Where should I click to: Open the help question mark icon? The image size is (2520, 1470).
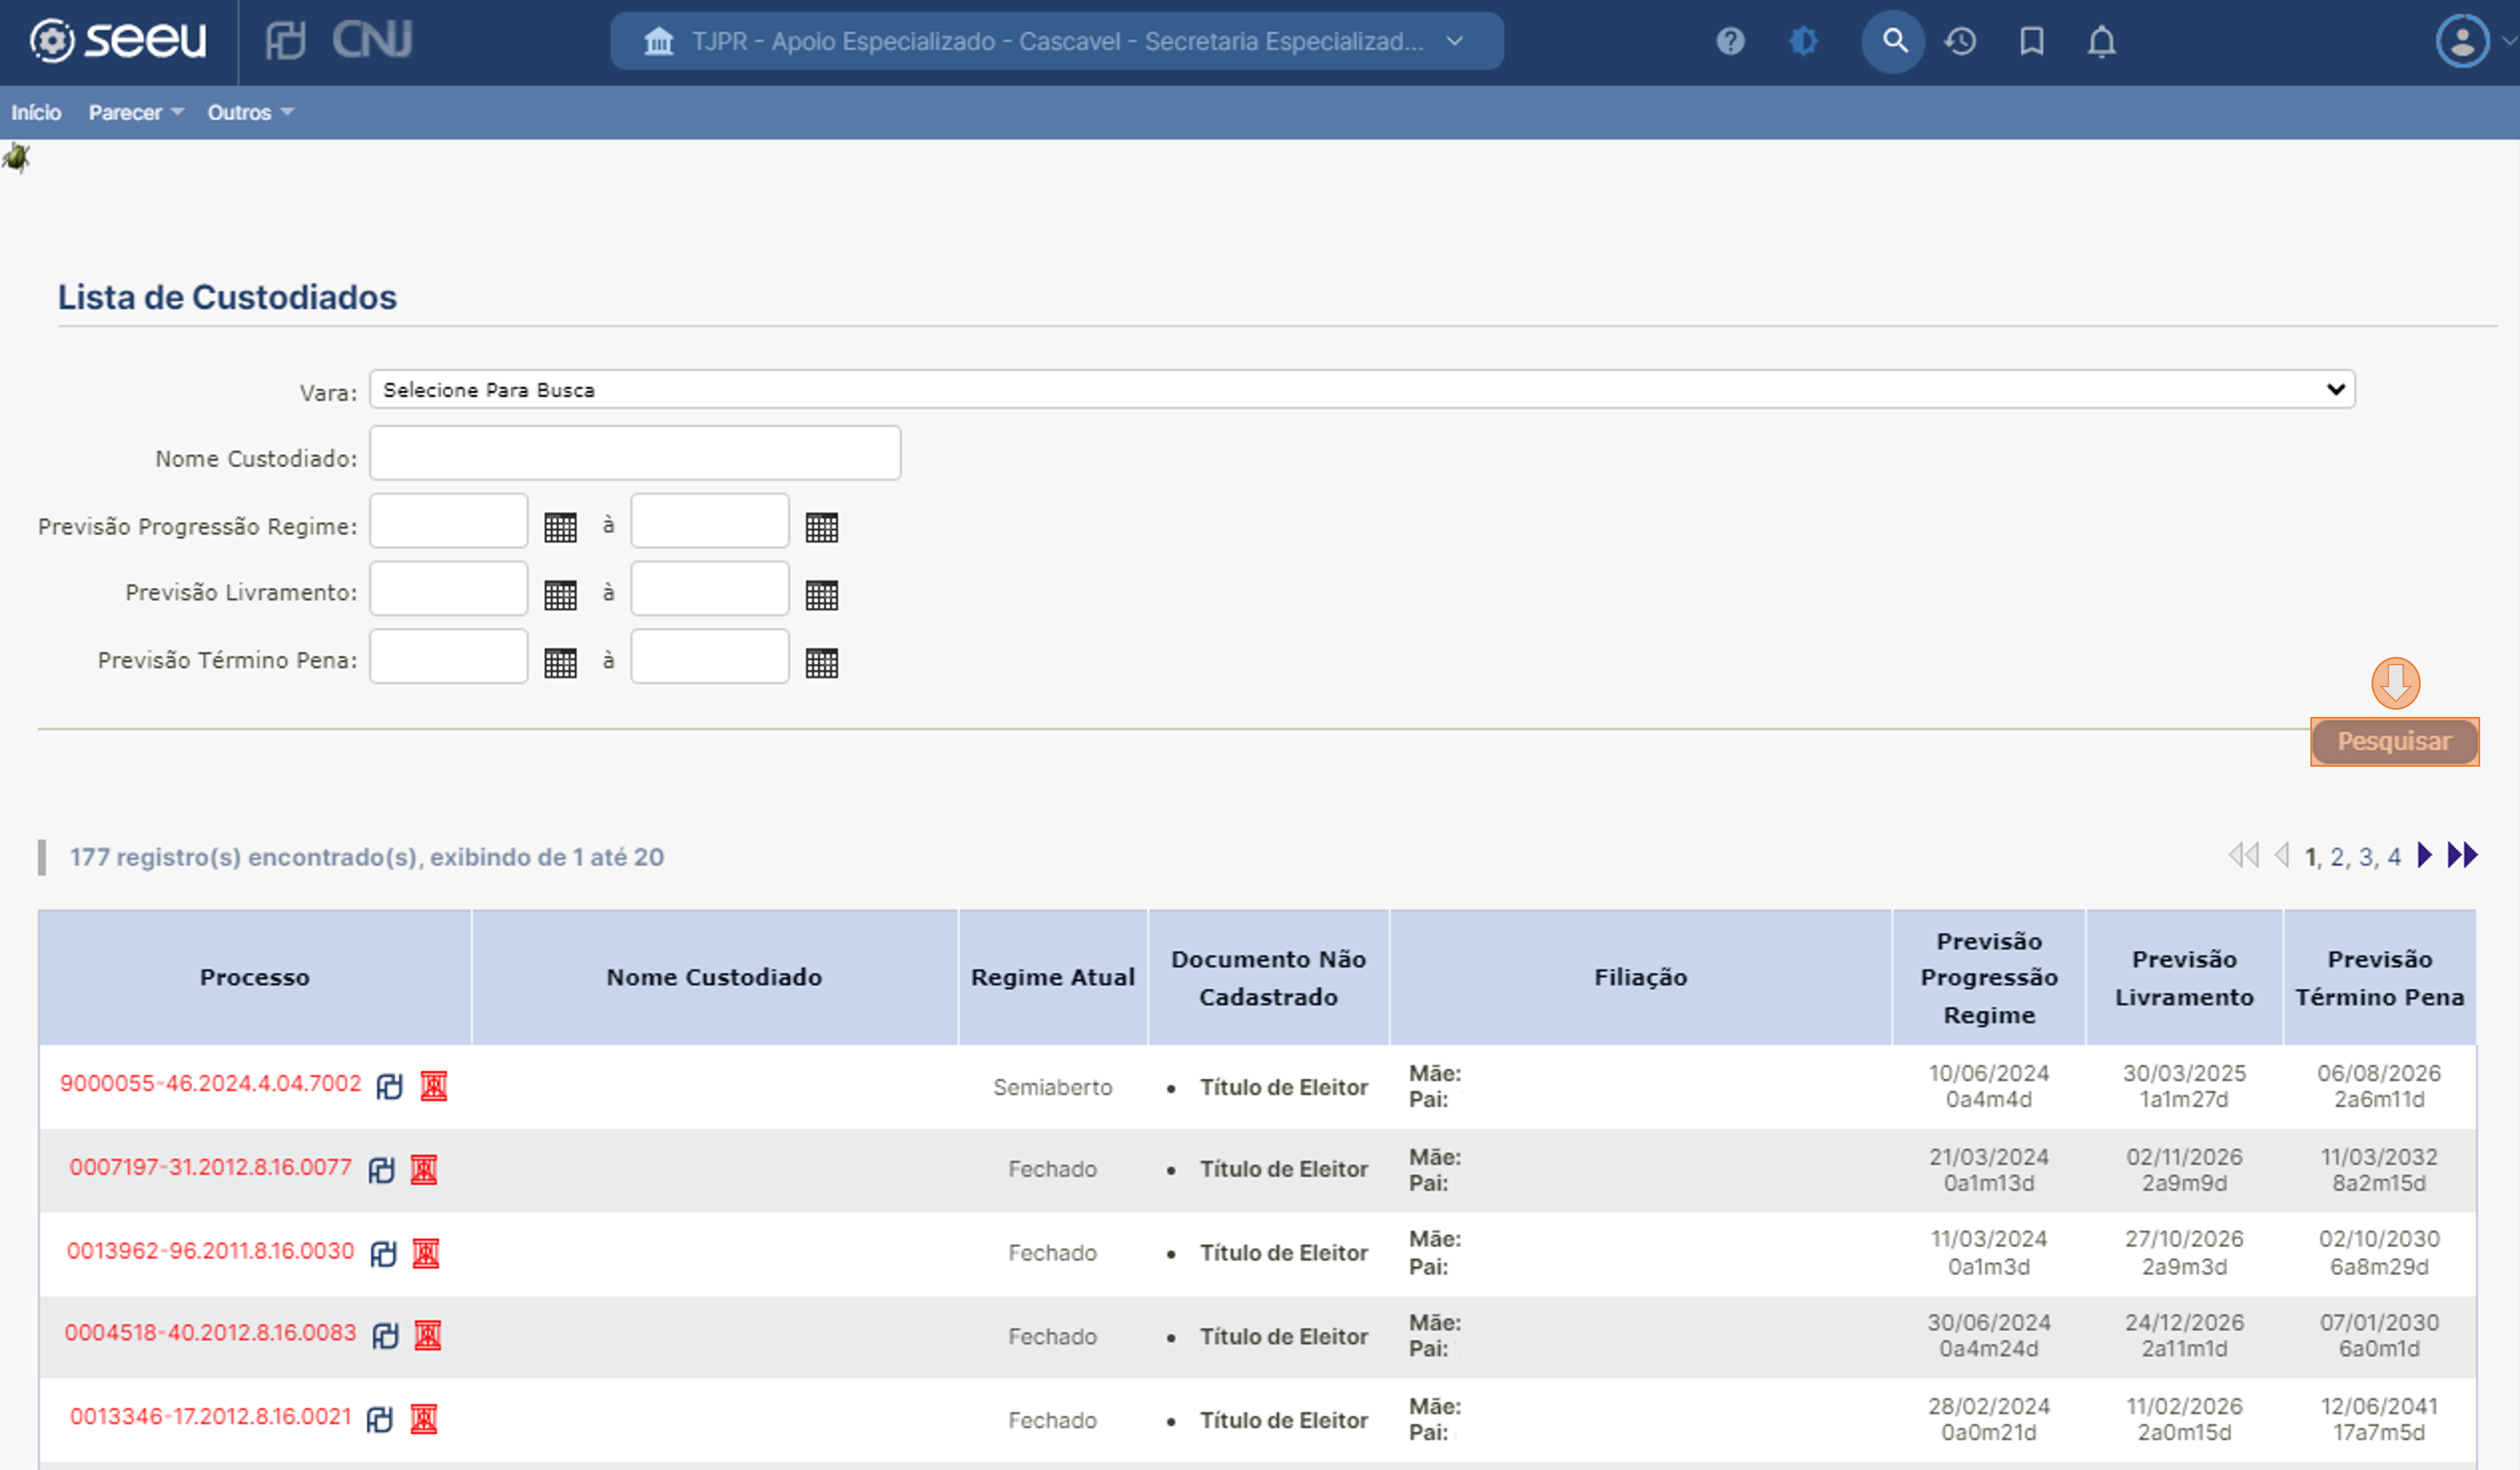[x=1730, y=41]
